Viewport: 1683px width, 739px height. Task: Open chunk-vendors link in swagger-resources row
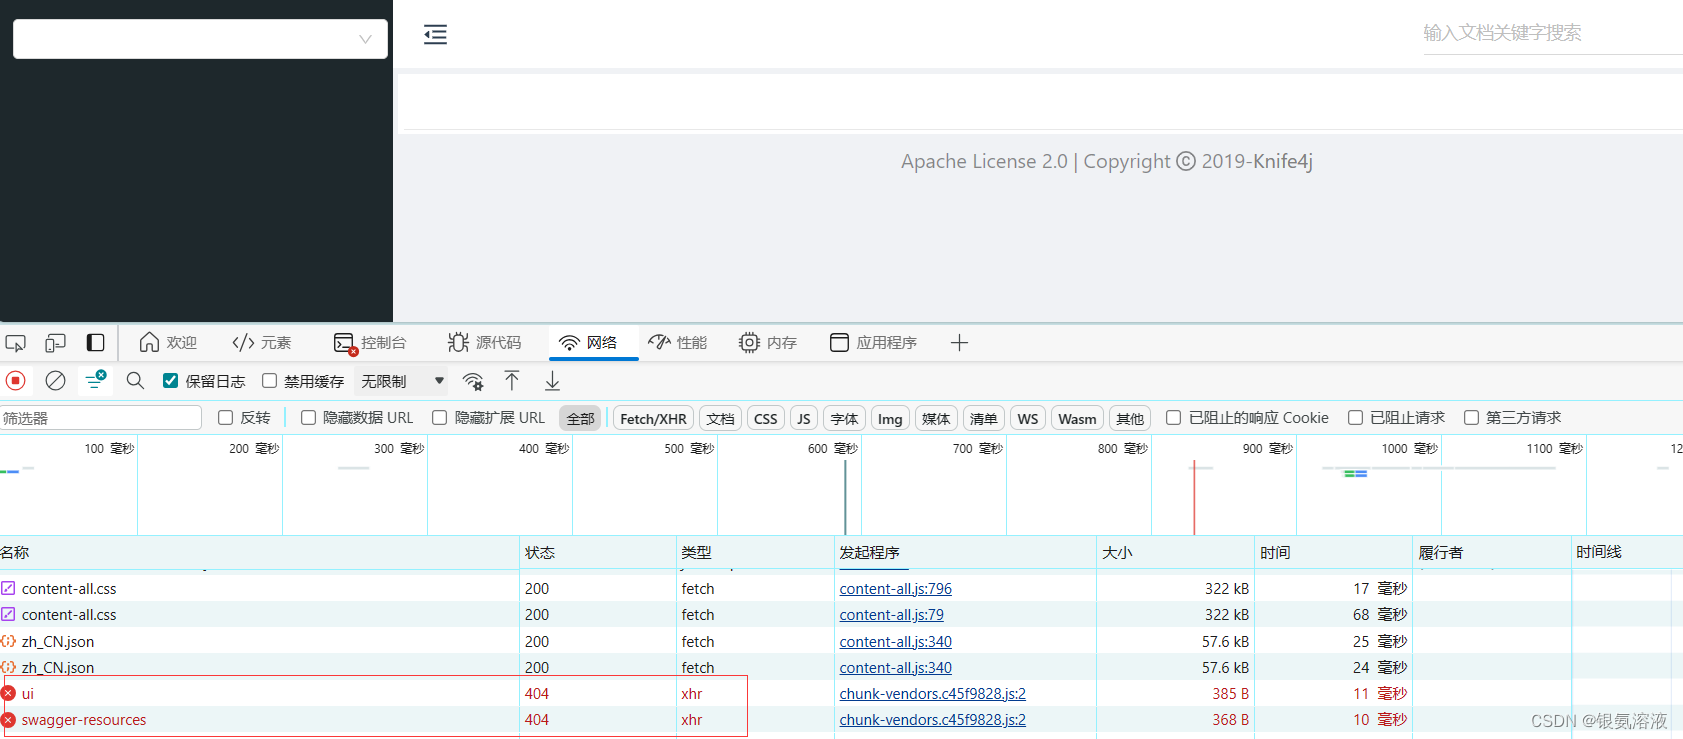(932, 720)
